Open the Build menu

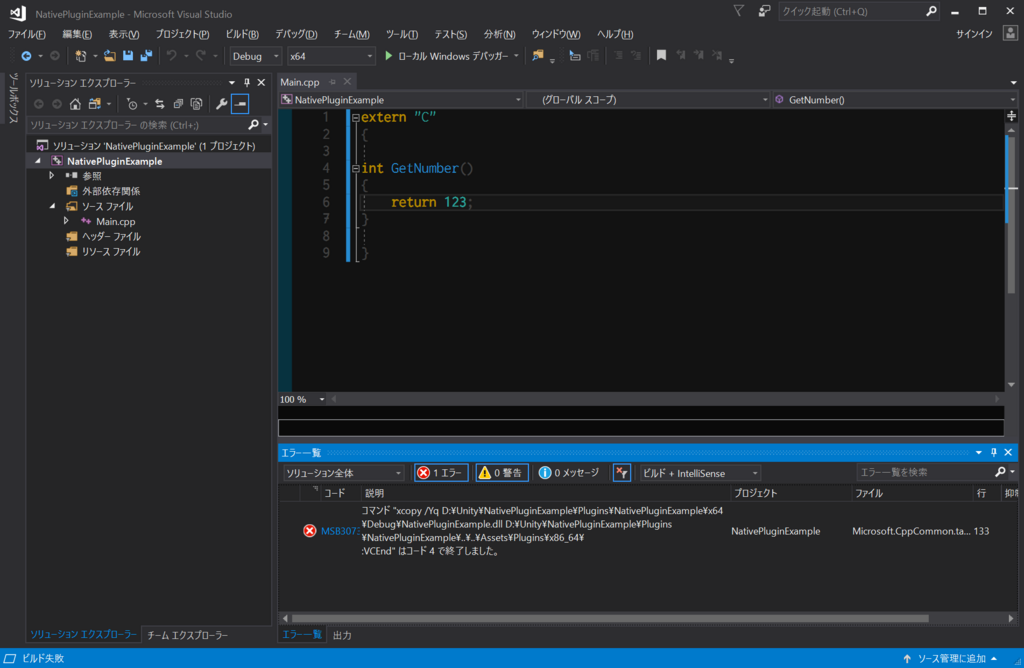point(241,34)
